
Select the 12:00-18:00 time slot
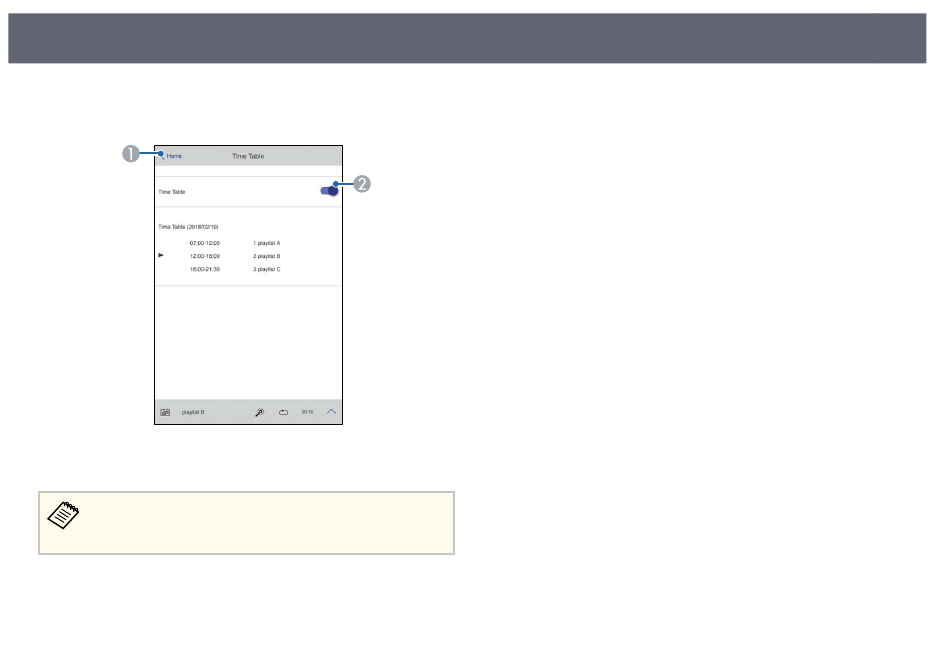[x=205, y=256]
